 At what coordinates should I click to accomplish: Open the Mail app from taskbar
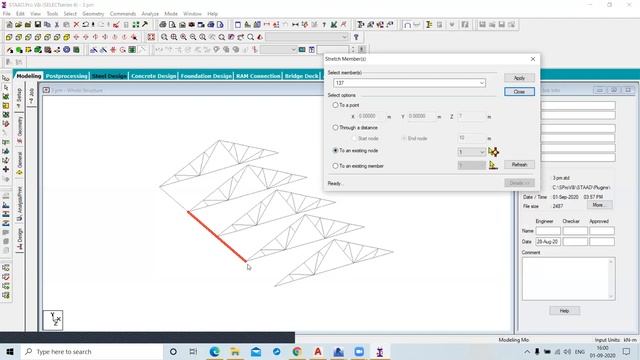coord(256,351)
